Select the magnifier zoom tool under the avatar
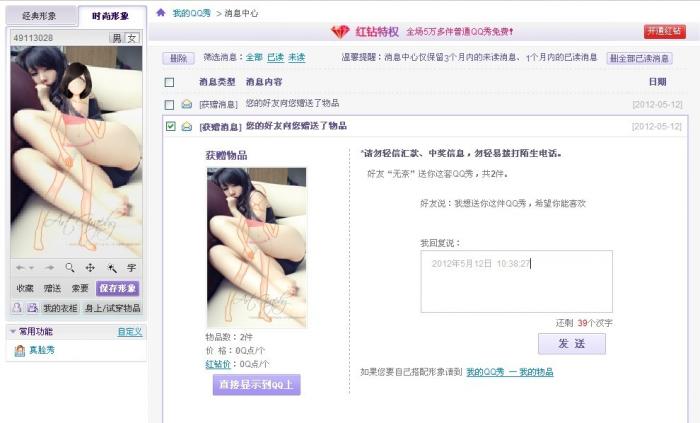This screenshot has height=423, width=700. pyautogui.click(x=70, y=267)
